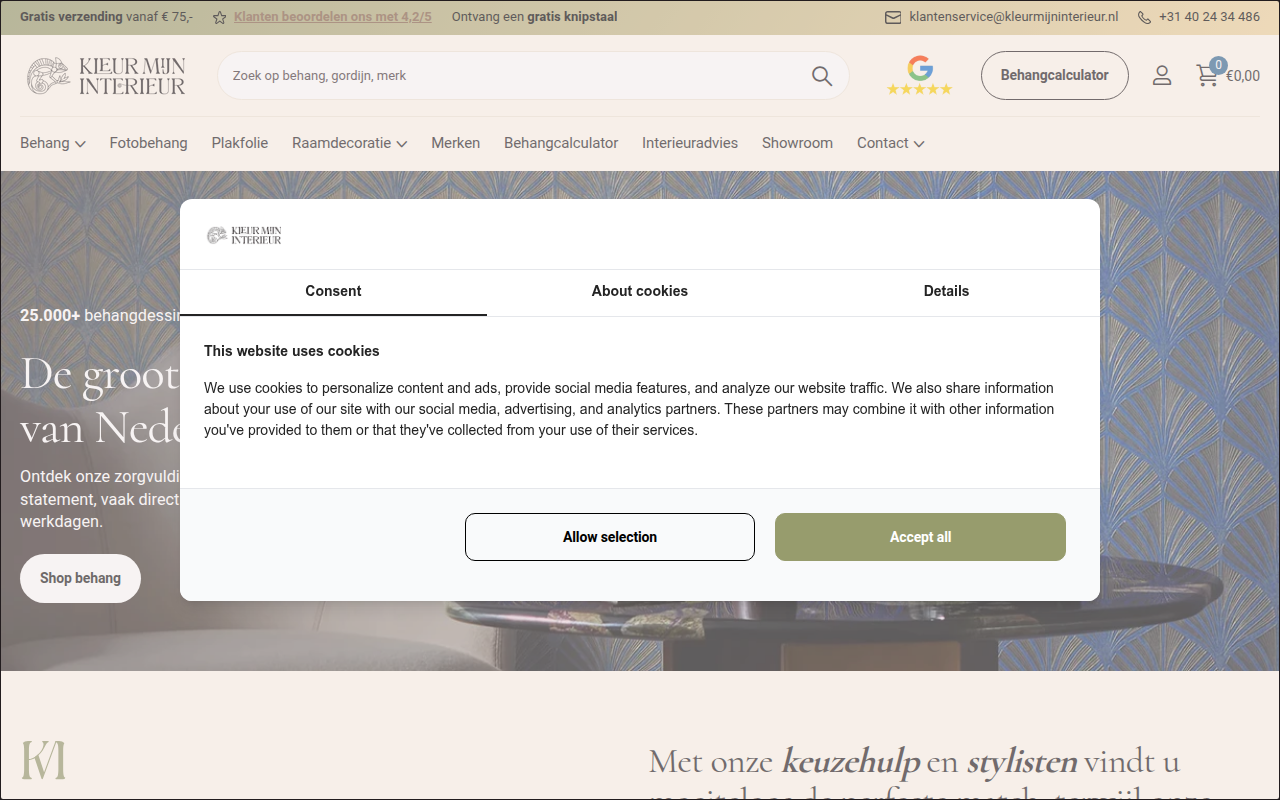The height and width of the screenshot is (800, 1280).
Task: Open the Showroom menu item
Action: tap(797, 143)
